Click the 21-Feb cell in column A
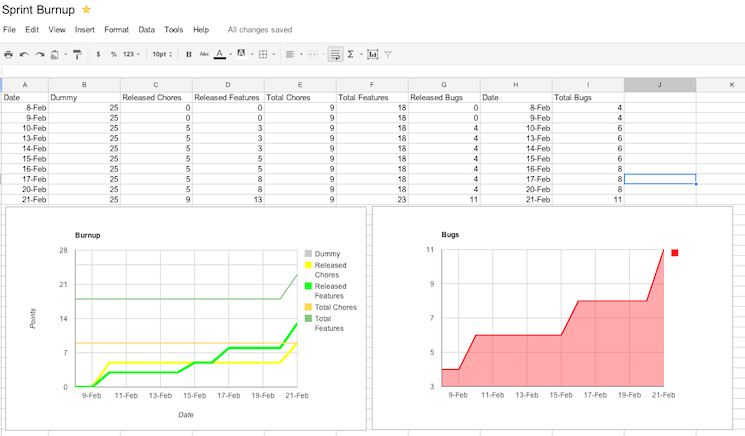745x436 pixels. click(x=25, y=199)
